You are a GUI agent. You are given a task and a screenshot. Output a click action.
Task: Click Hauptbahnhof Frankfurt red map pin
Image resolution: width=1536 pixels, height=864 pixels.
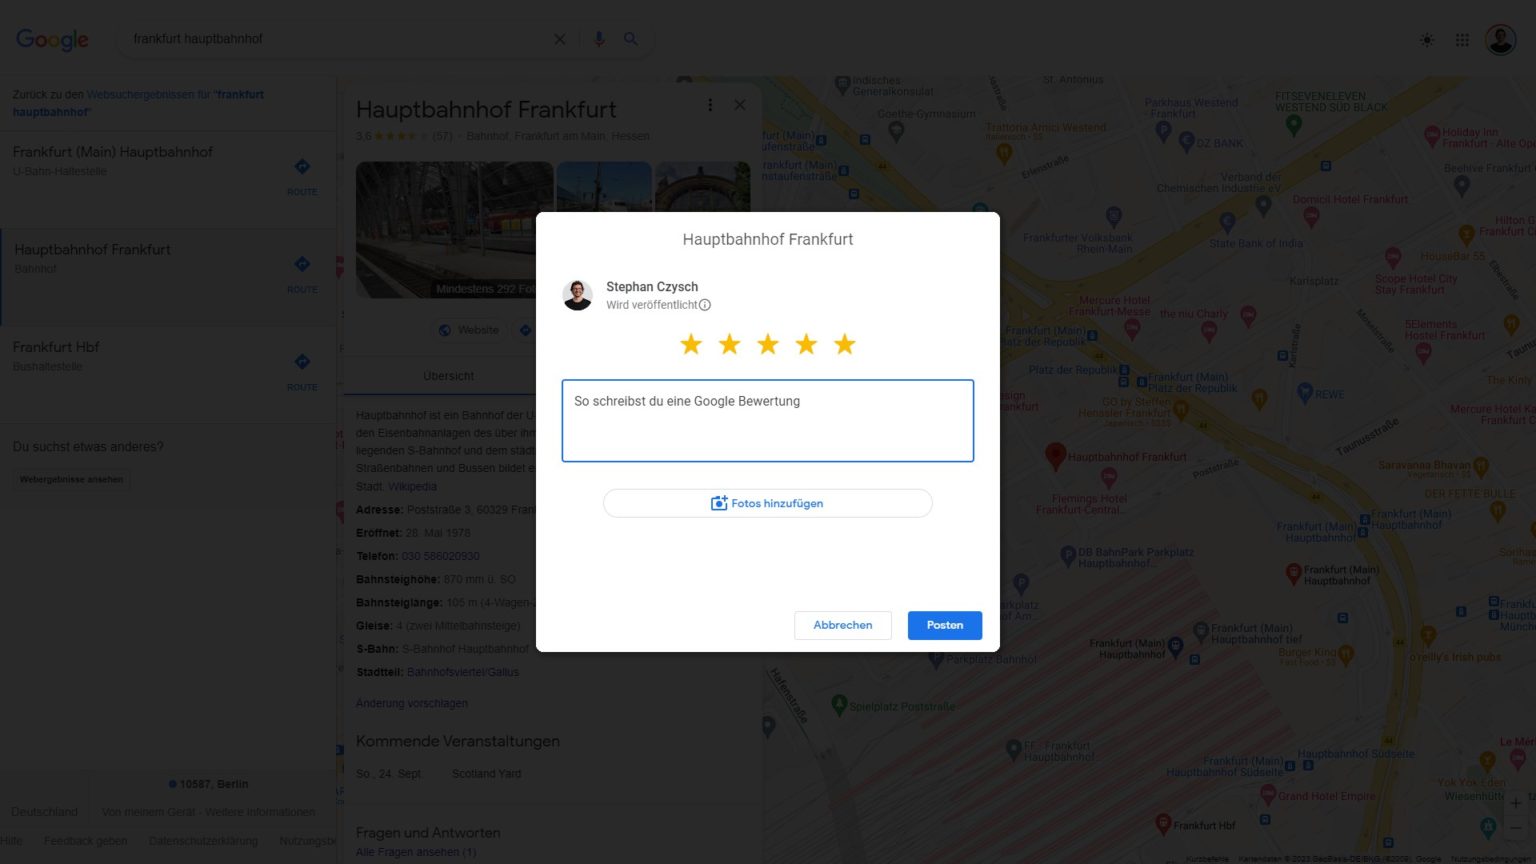(1055, 457)
